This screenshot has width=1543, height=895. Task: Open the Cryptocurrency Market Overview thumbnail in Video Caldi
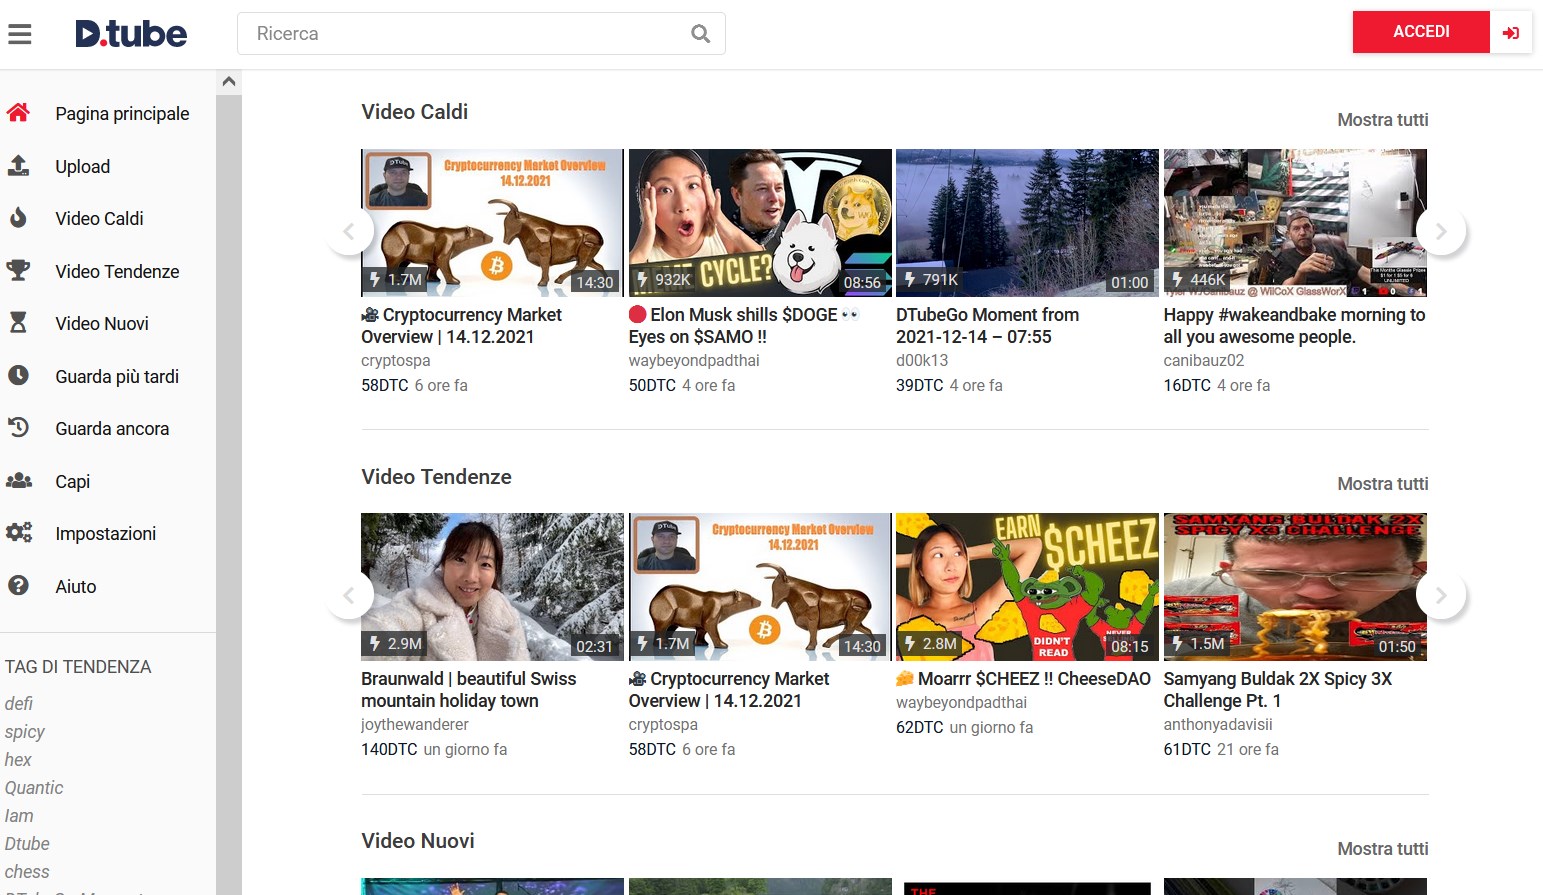492,223
